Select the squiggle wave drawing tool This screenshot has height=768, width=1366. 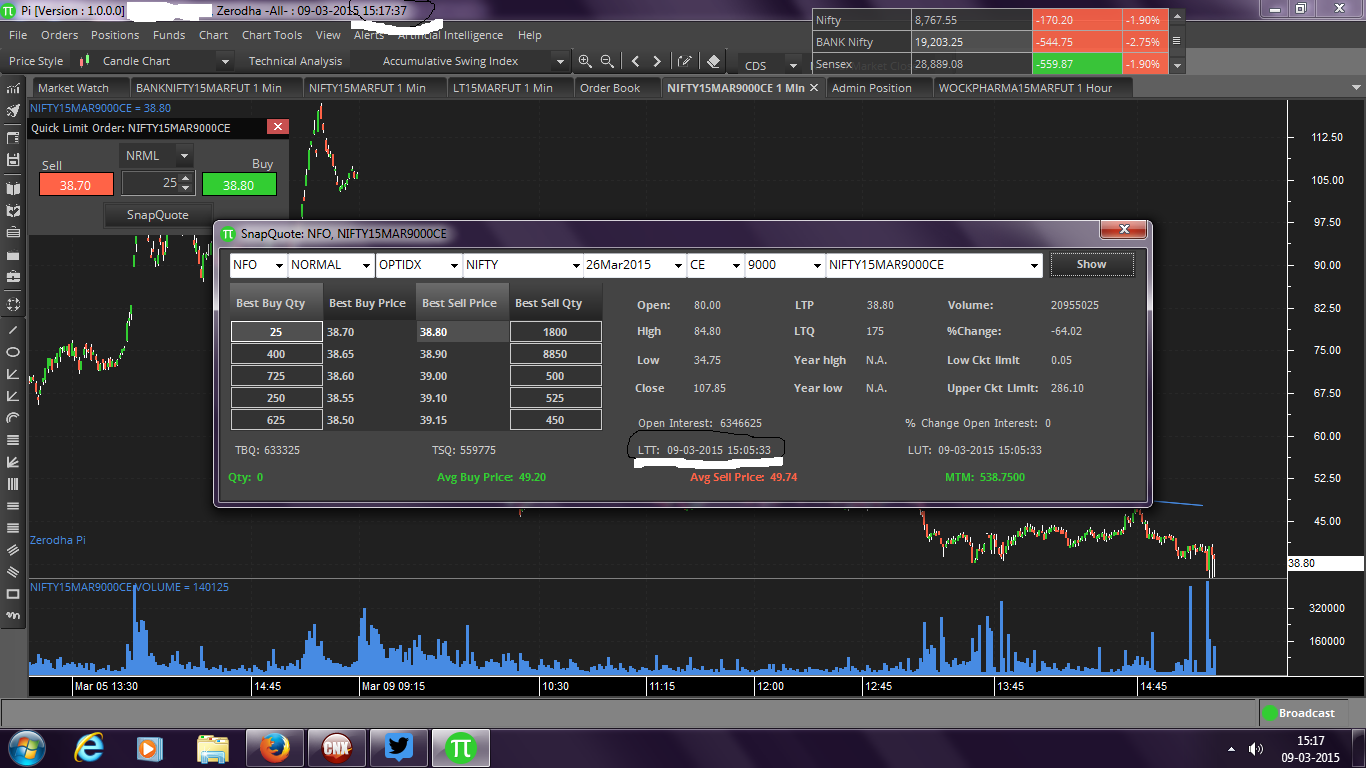(x=13, y=616)
